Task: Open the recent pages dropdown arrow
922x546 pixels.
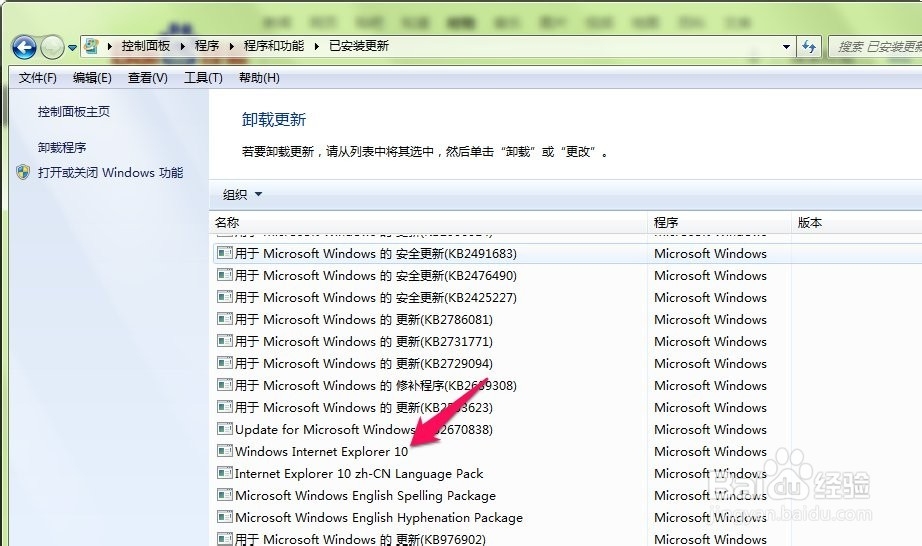Action: (72, 48)
